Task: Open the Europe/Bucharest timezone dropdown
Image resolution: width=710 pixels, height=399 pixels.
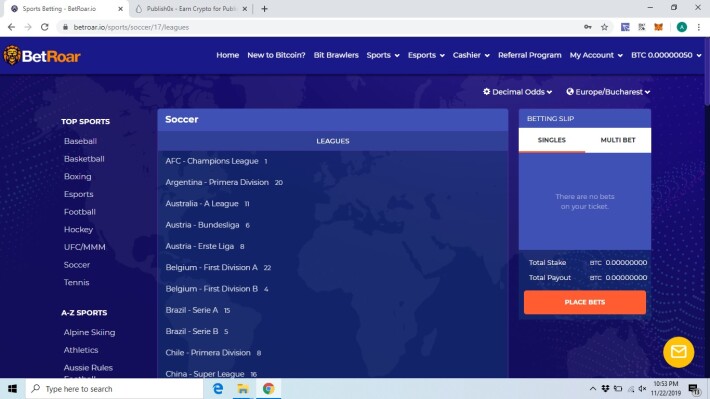Action: 608,92
